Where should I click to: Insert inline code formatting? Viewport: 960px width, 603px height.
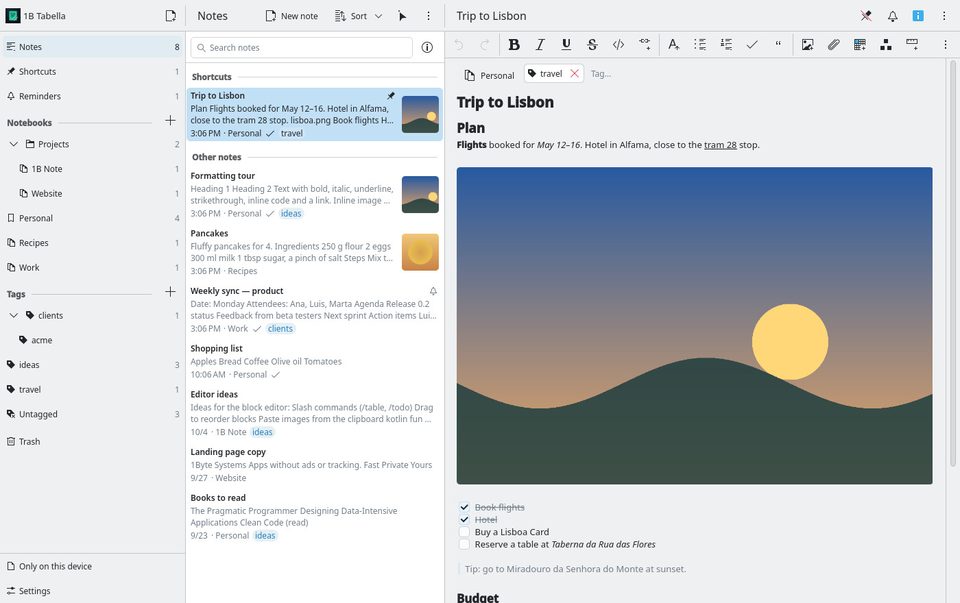[x=618, y=45]
